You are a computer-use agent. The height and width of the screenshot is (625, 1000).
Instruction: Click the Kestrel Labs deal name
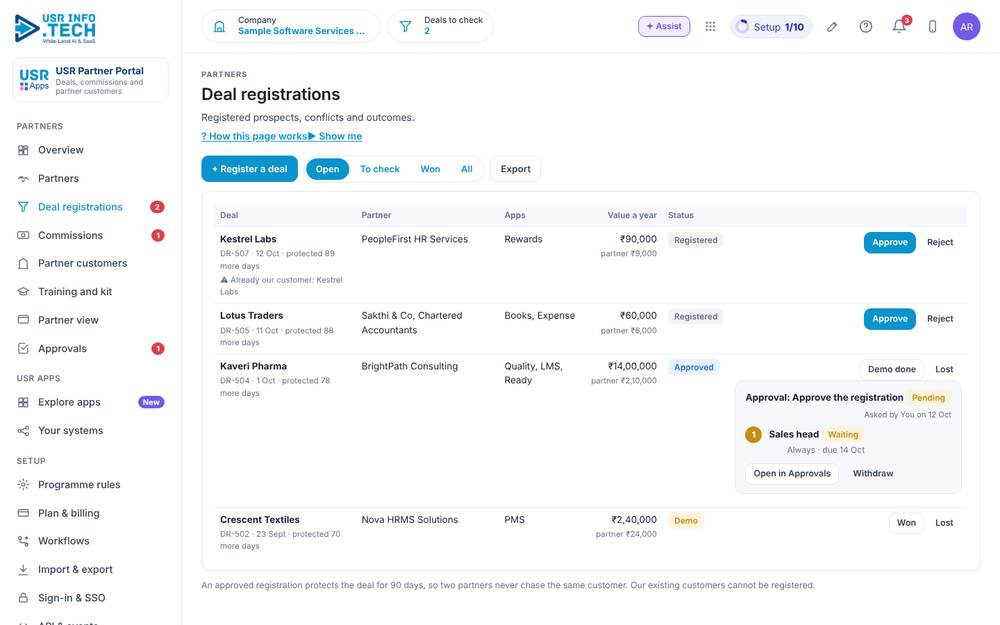coord(248,239)
